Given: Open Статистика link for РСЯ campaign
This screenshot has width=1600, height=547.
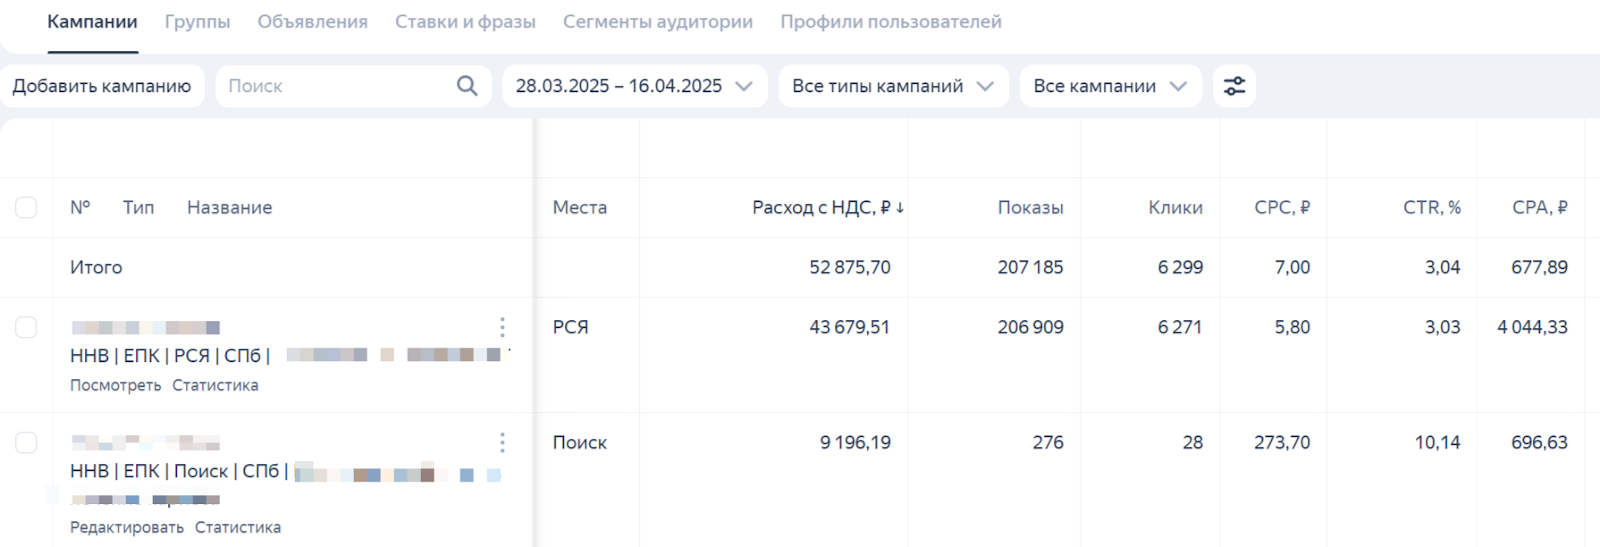Looking at the screenshot, I should pos(215,385).
